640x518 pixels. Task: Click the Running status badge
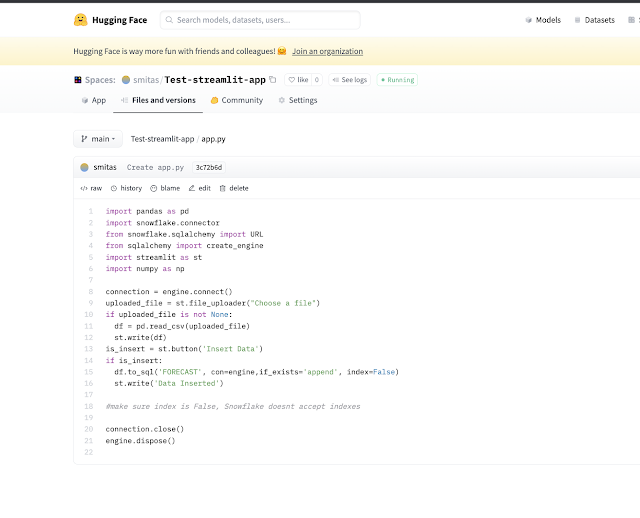[397, 80]
